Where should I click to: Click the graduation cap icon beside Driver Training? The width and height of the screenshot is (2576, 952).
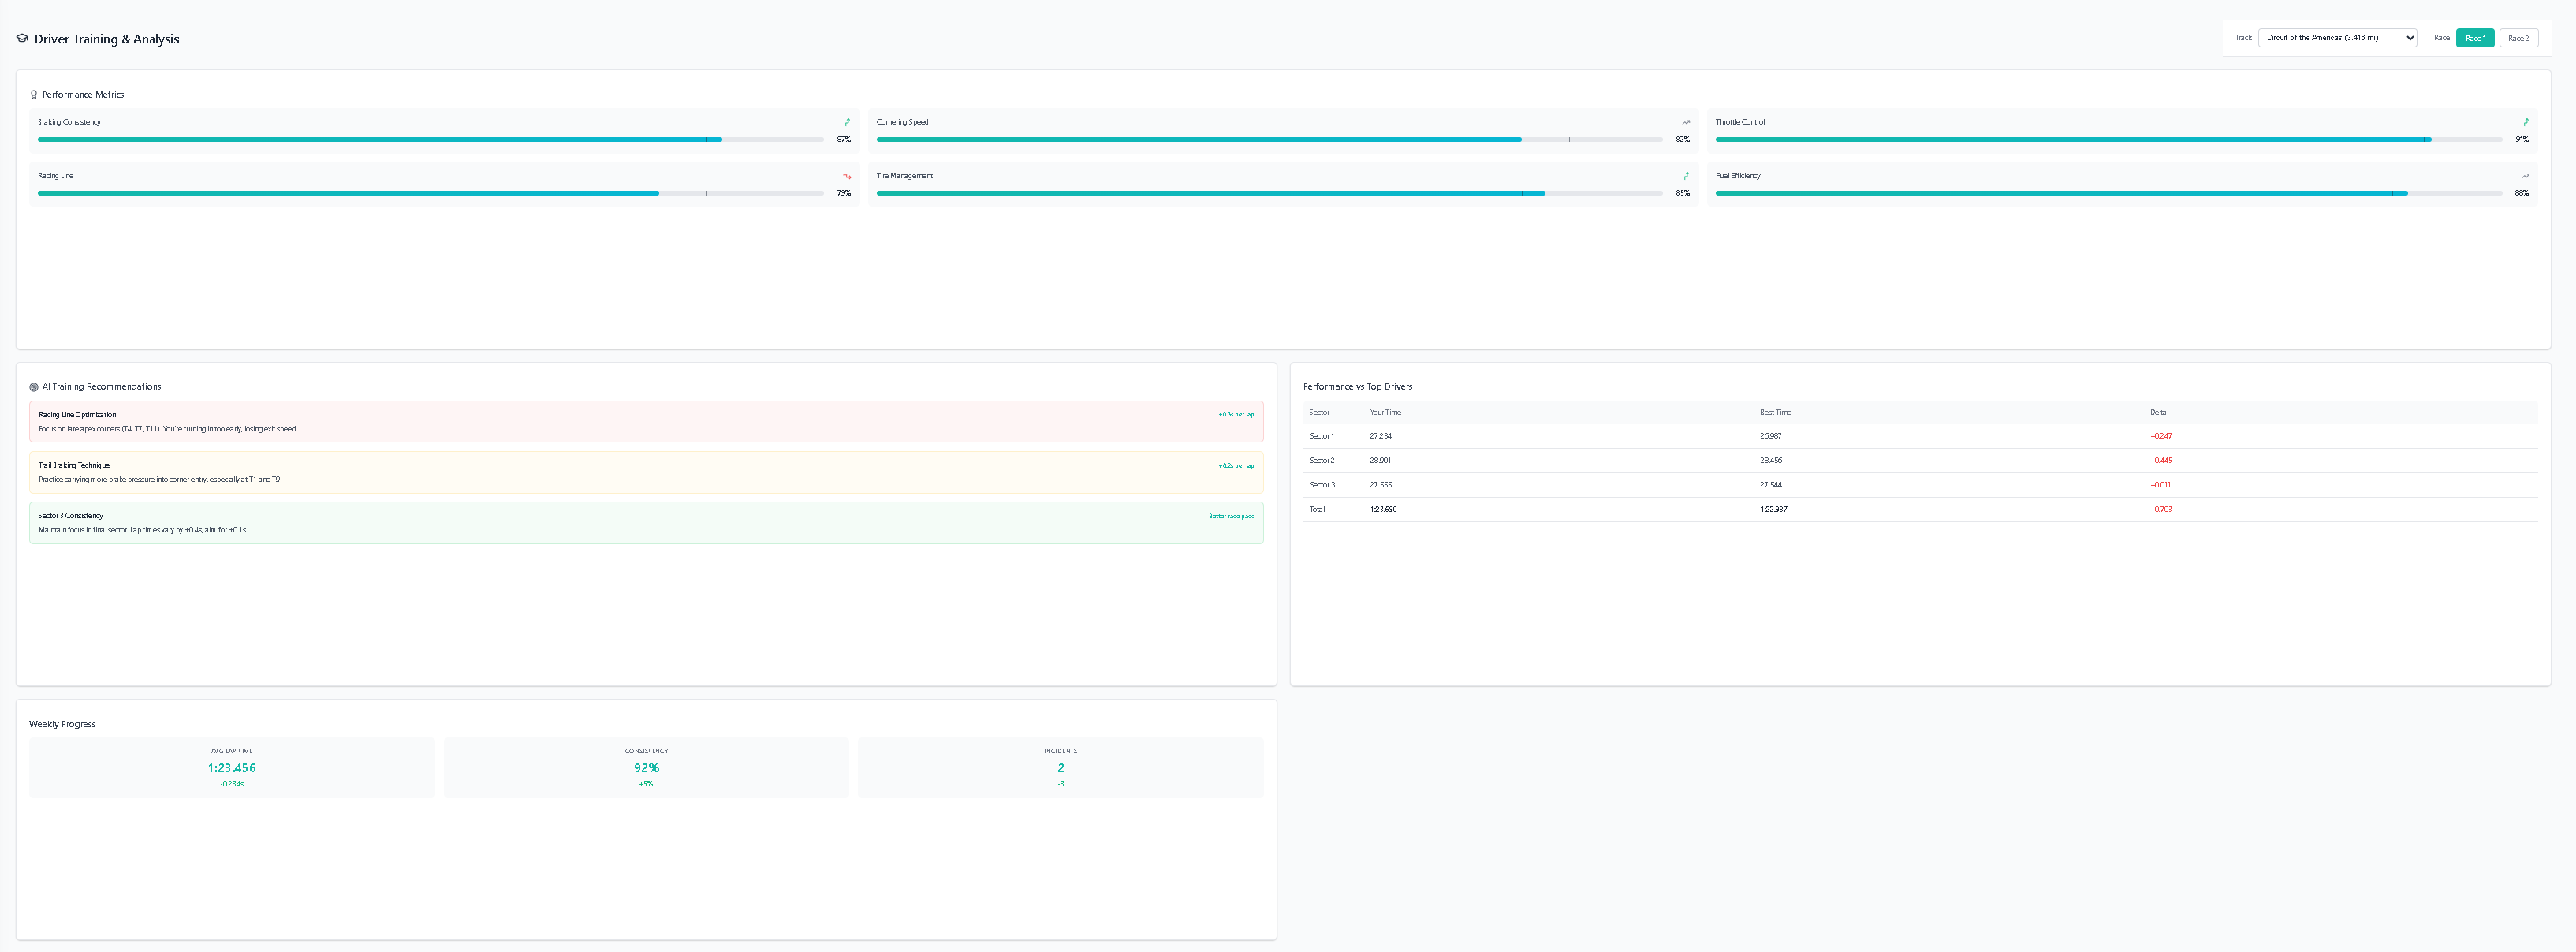click(x=22, y=39)
